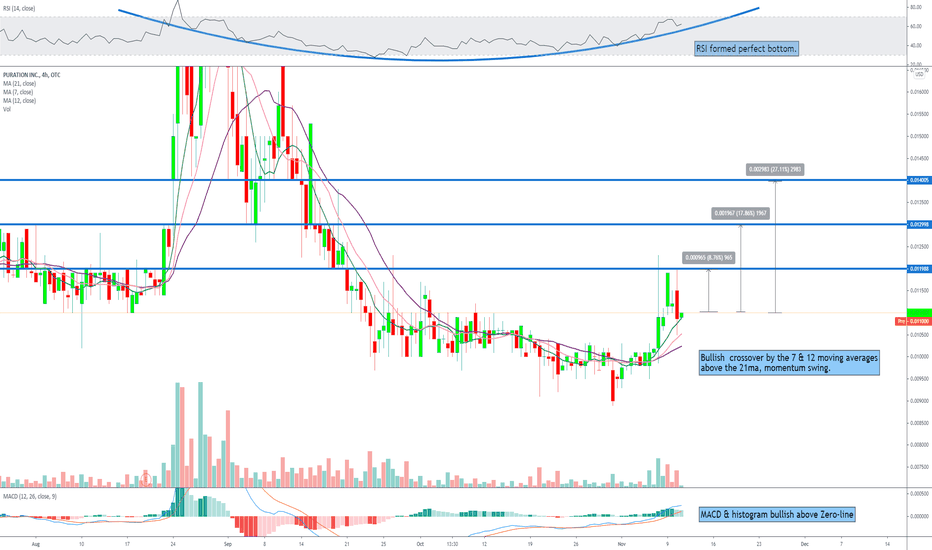Click the 0.011988 horizontal line price label
Image resolution: width=932 pixels, height=550 pixels.
pos(920,269)
